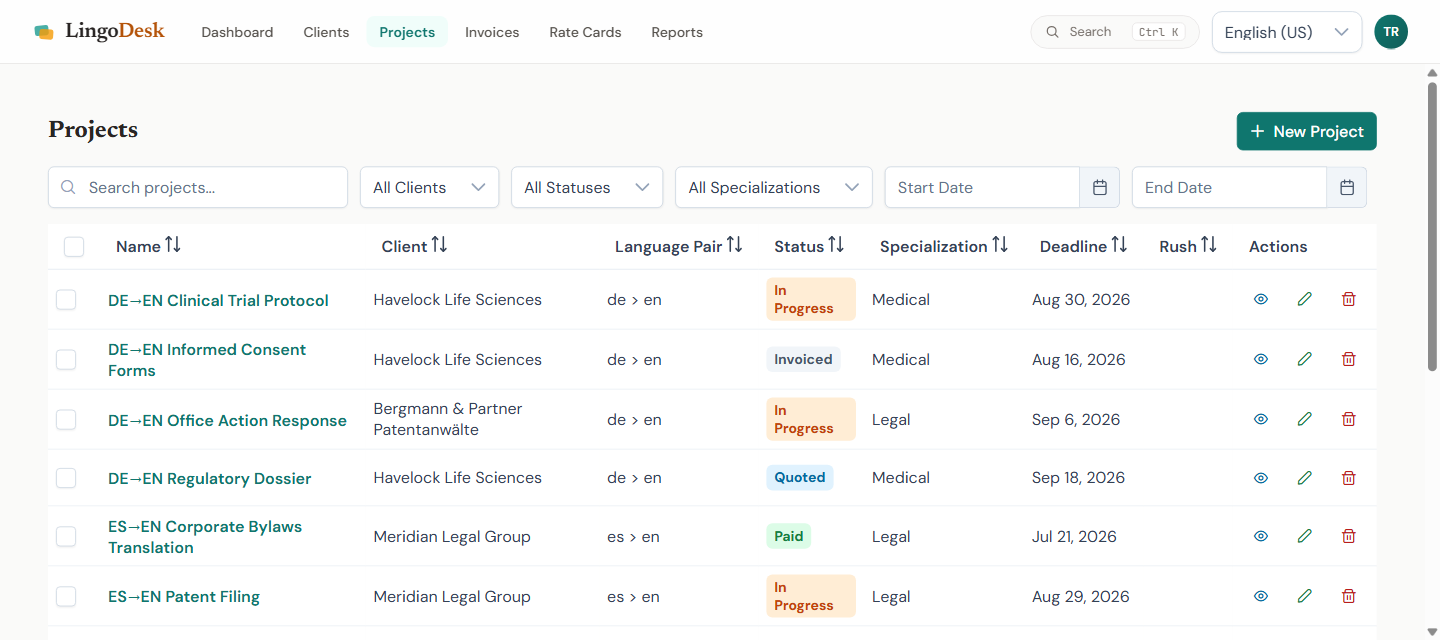Select the DE→EN Regulatory Dossier row checkbox

[66, 478]
